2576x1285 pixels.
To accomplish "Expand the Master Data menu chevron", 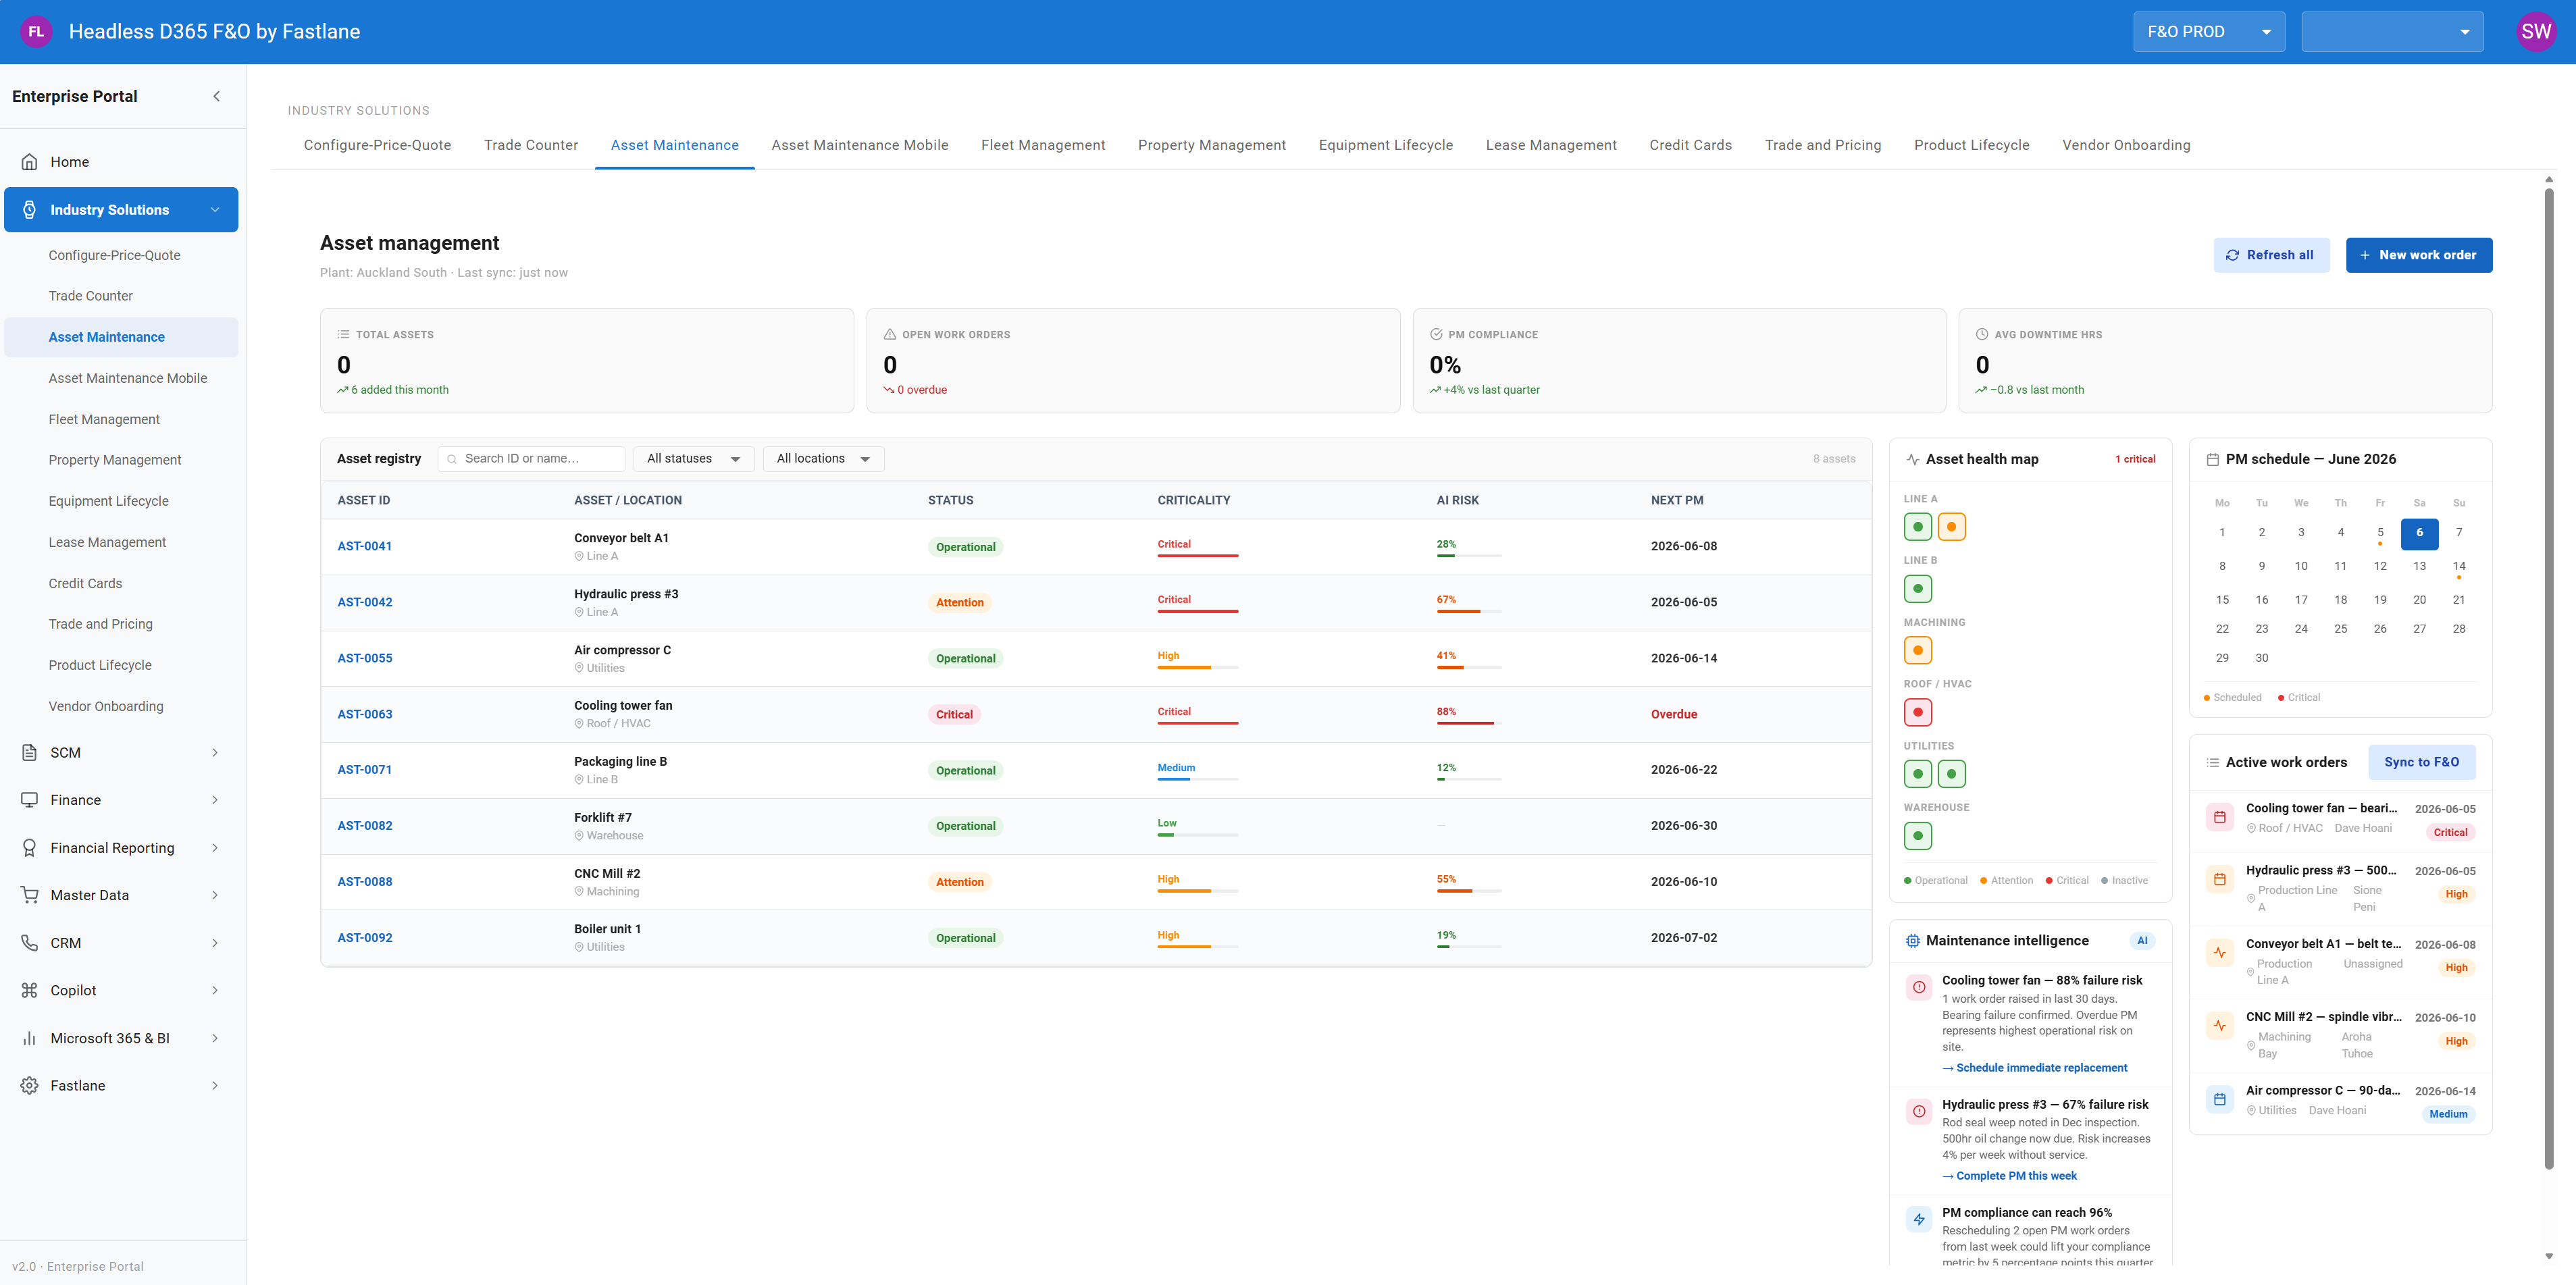I will tap(214, 895).
